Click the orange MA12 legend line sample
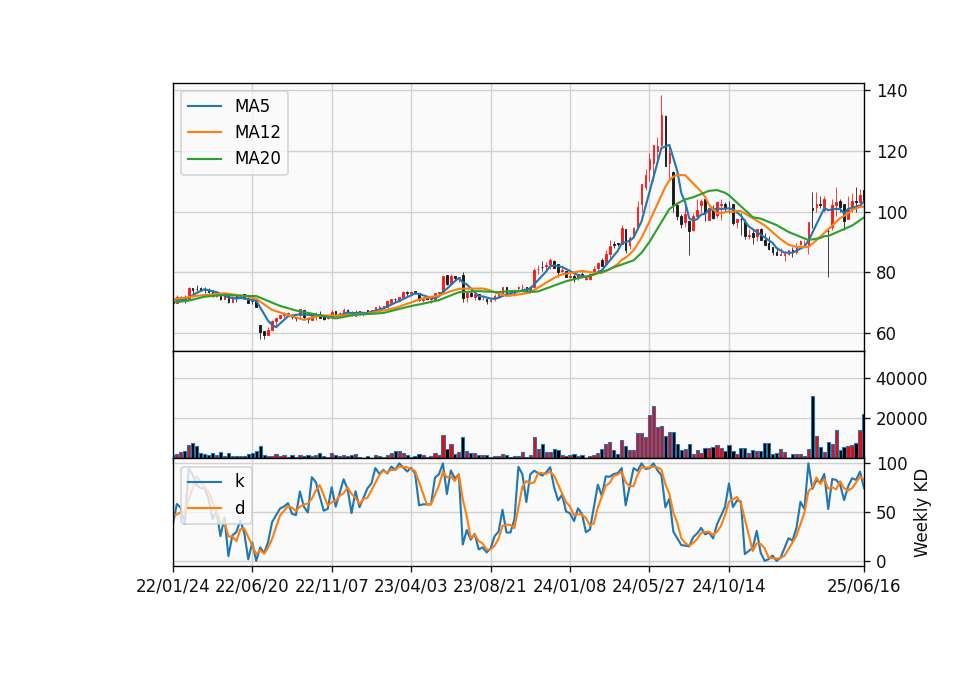 point(204,132)
